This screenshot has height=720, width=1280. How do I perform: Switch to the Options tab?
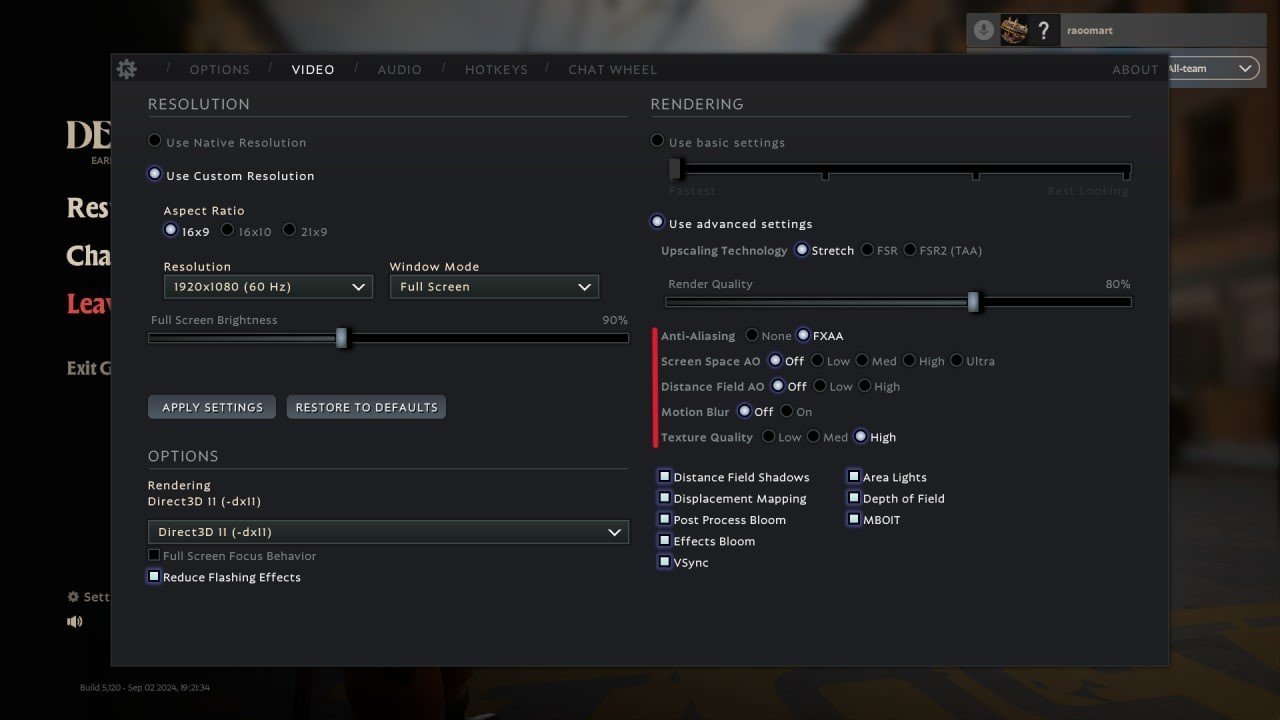point(220,69)
